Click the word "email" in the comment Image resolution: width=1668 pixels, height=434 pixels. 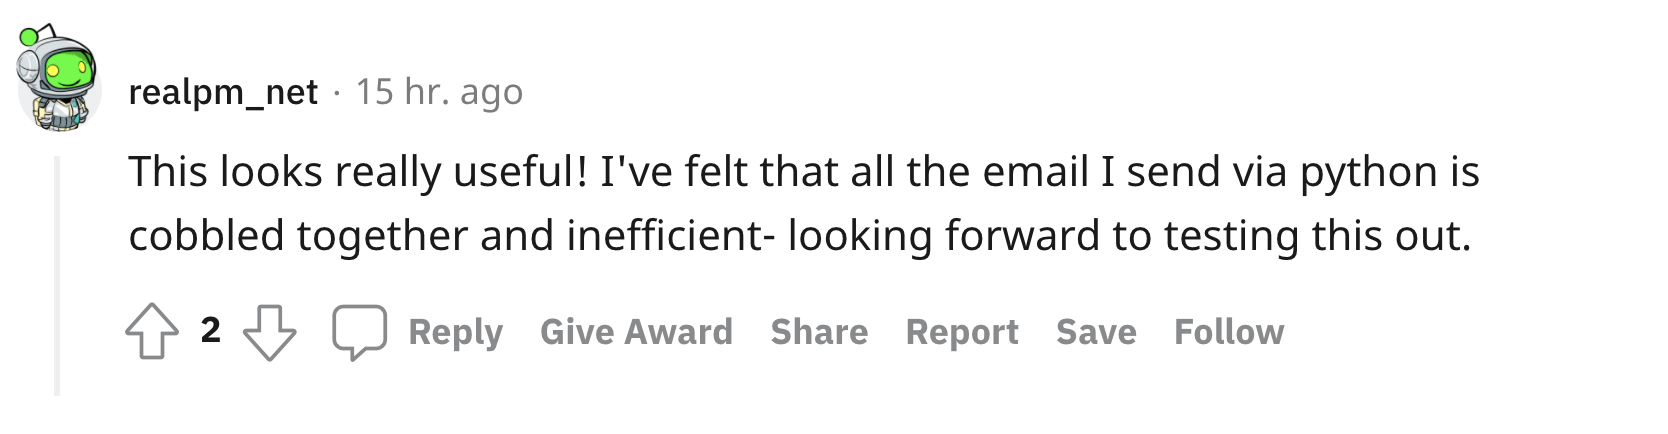(x=1035, y=172)
